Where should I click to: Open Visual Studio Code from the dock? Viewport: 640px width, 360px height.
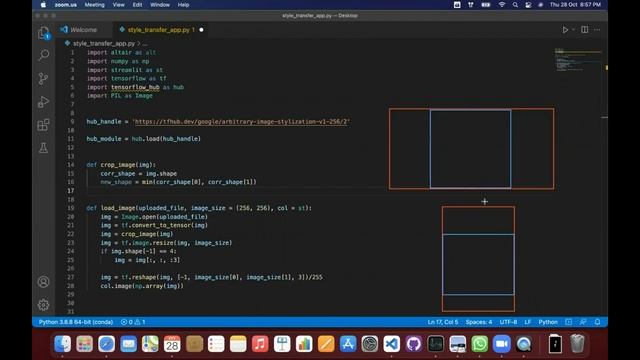[x=391, y=344]
